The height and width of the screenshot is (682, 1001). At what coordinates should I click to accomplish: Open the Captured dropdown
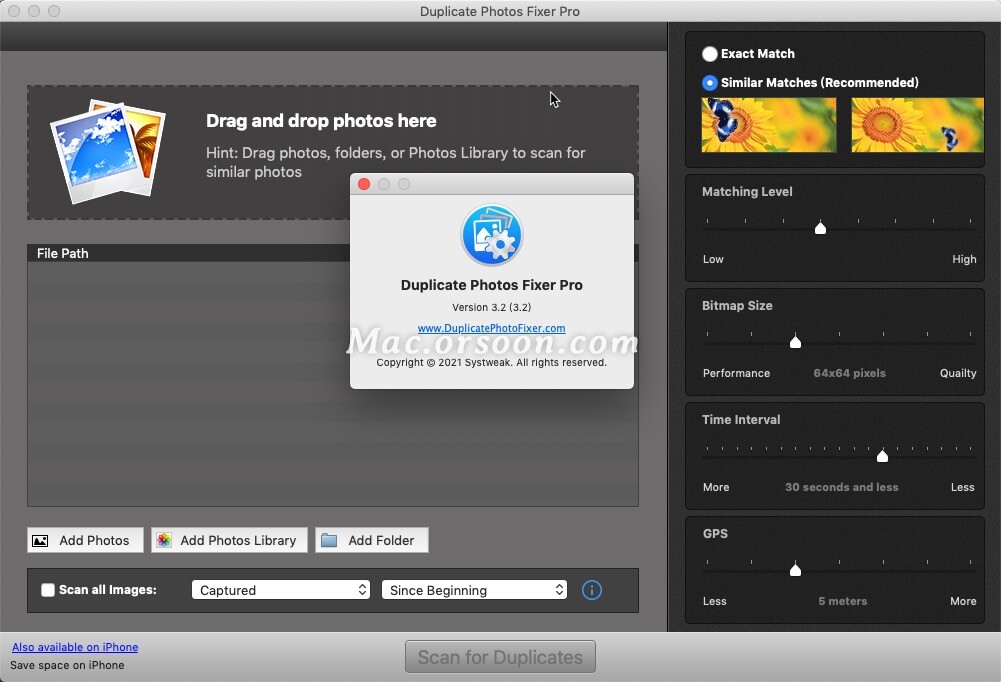281,590
